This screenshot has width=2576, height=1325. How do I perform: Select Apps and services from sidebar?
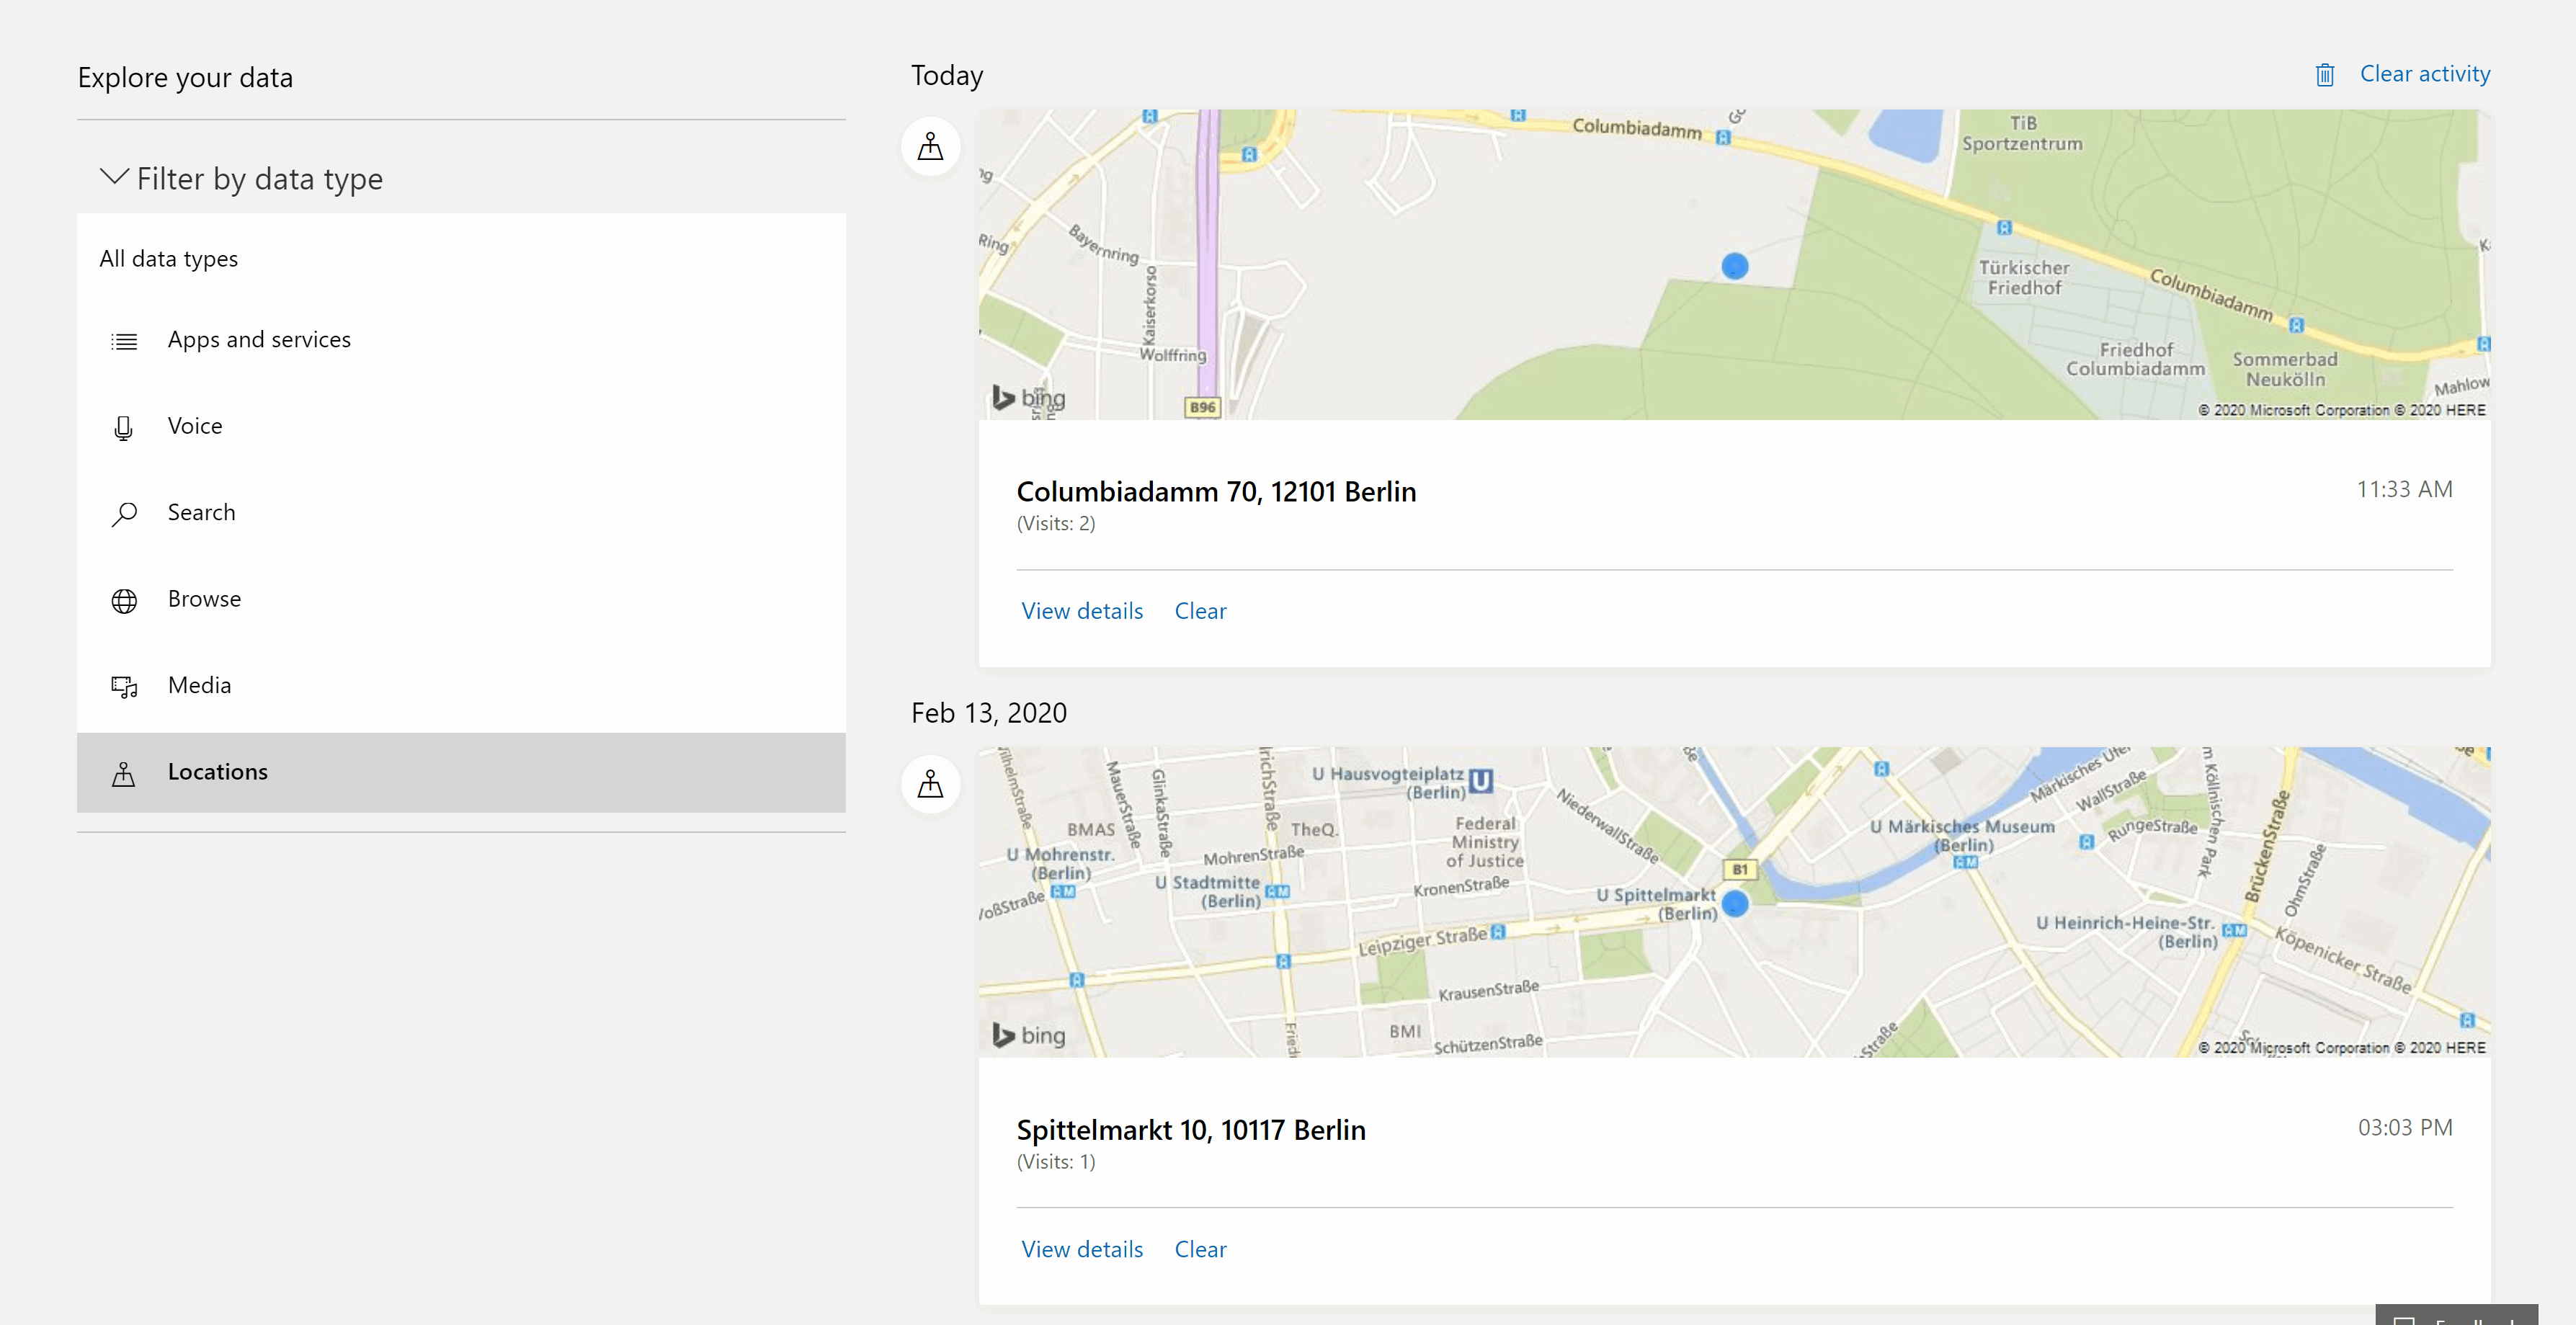259,336
